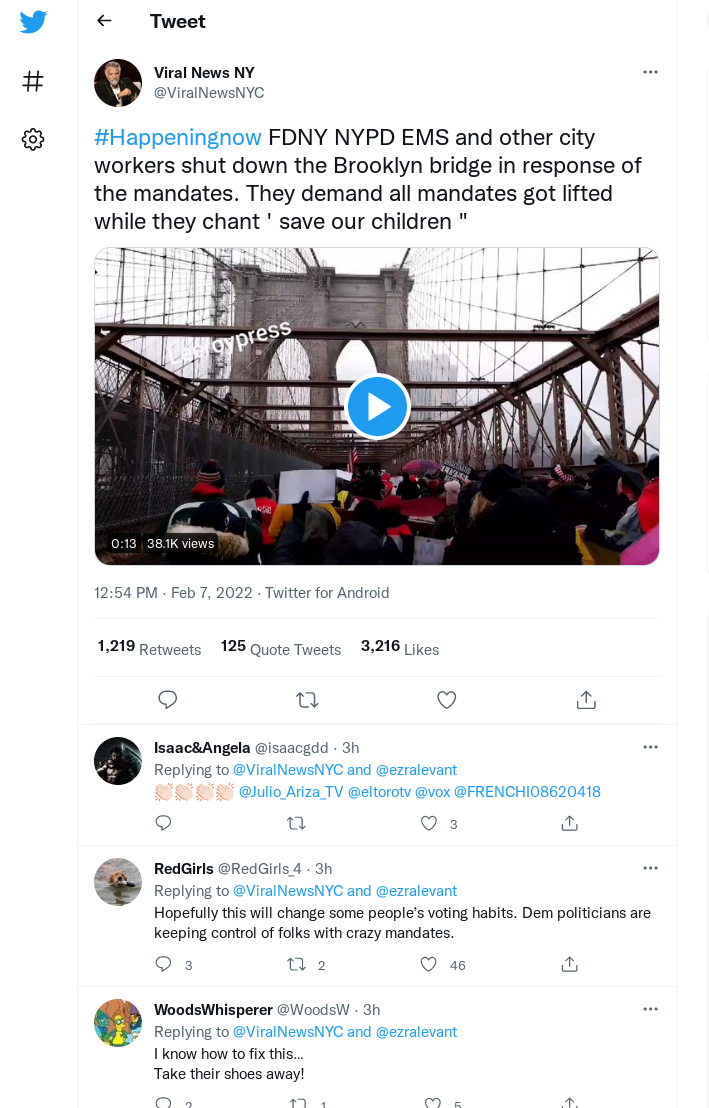Click the #Happeningnow hashtag link
The height and width of the screenshot is (1108, 709).
[178, 137]
